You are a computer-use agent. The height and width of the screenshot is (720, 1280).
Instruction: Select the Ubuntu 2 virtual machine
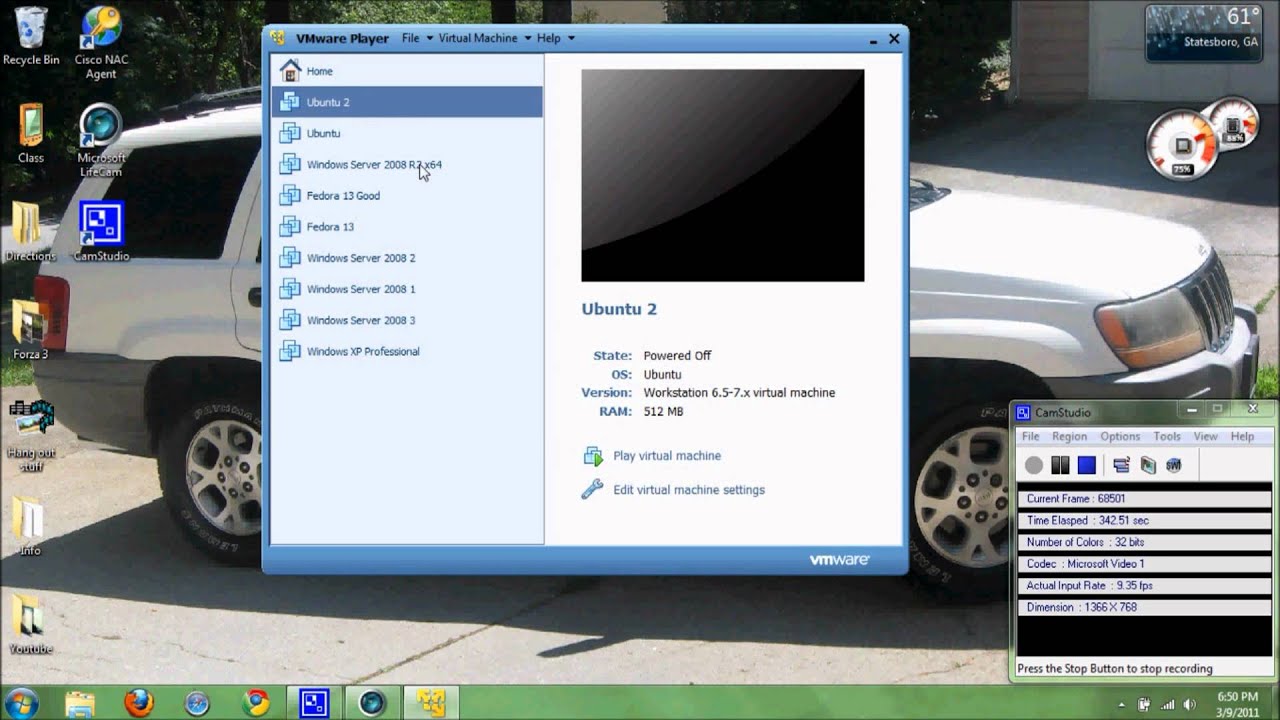[x=407, y=102]
